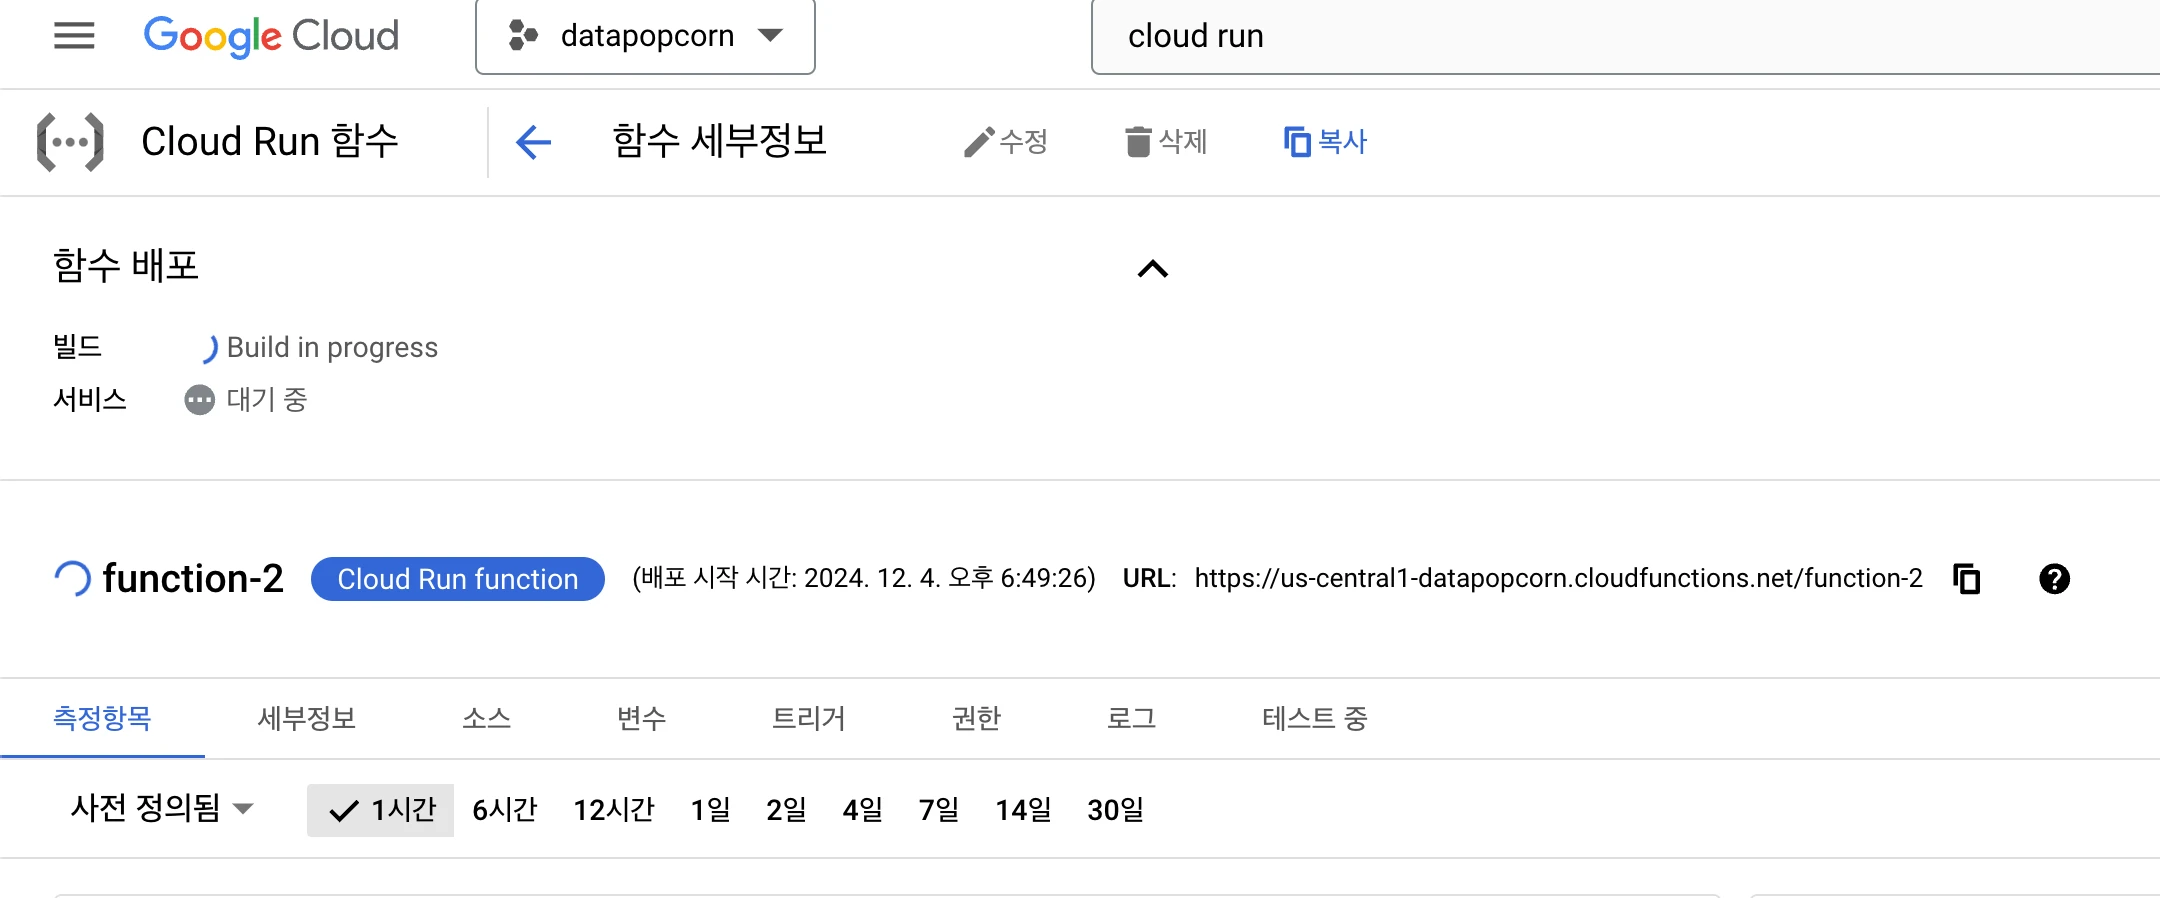The height and width of the screenshot is (898, 2160).
Task: Switch to the 소스 tab
Action: tap(487, 718)
